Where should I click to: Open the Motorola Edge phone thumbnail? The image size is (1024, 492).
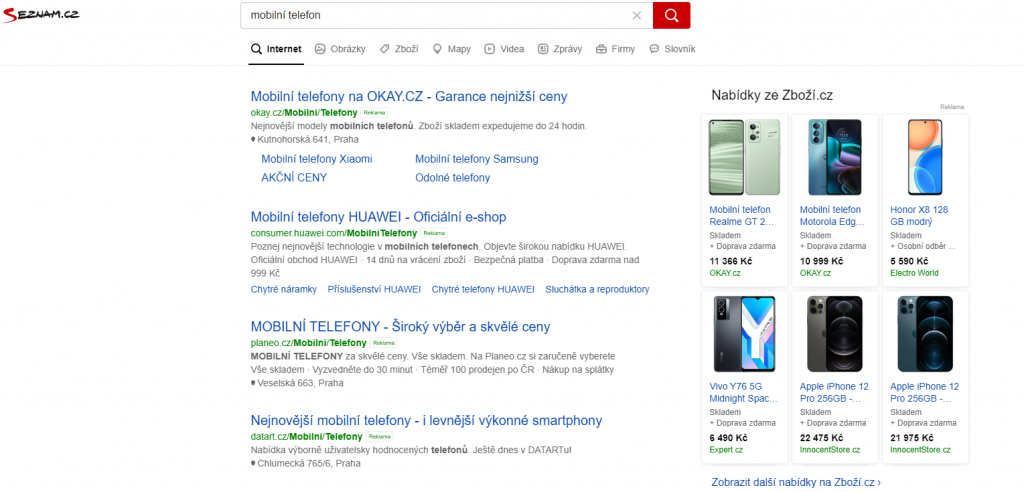click(835, 157)
